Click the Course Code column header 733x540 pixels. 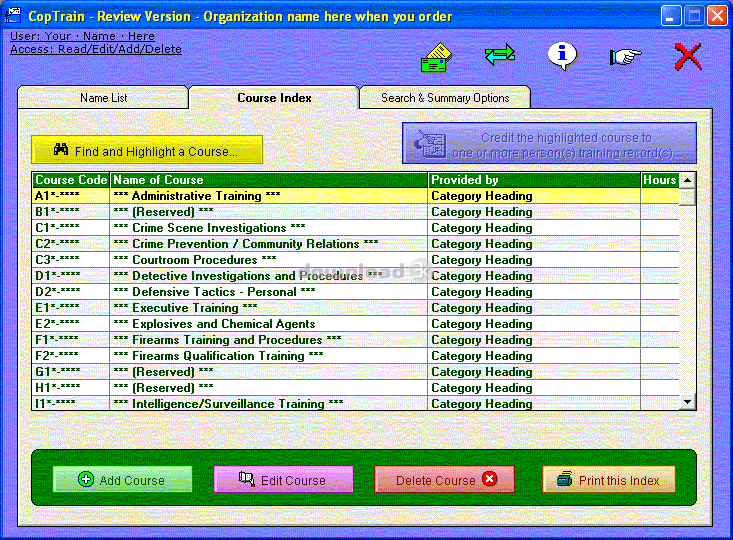pyautogui.click(x=71, y=180)
